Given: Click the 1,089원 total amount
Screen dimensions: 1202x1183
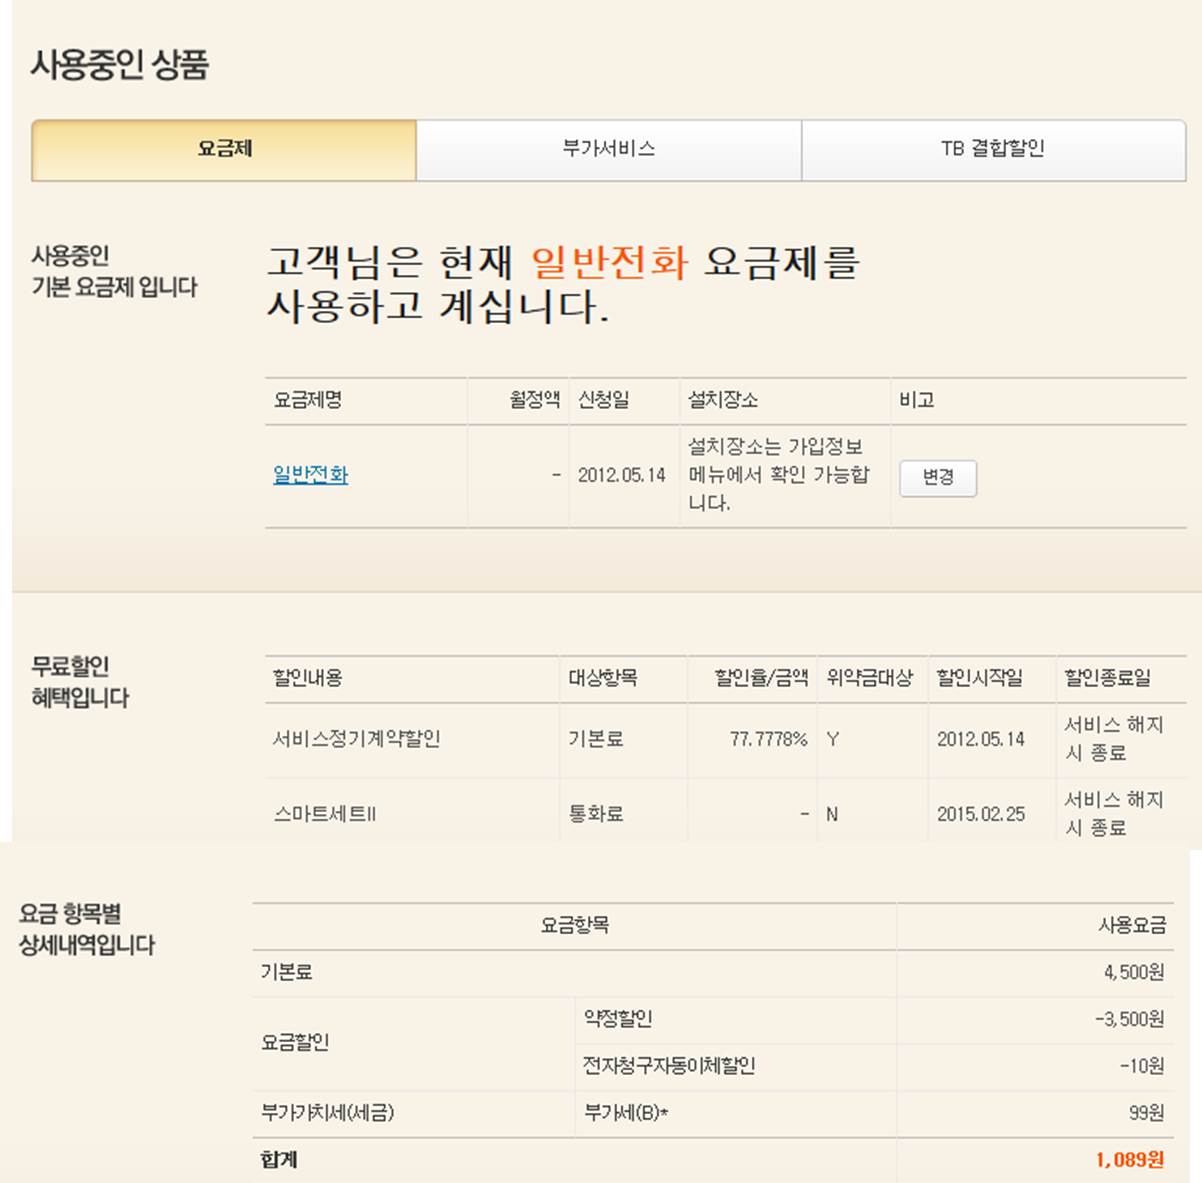Looking at the screenshot, I should [1129, 1160].
